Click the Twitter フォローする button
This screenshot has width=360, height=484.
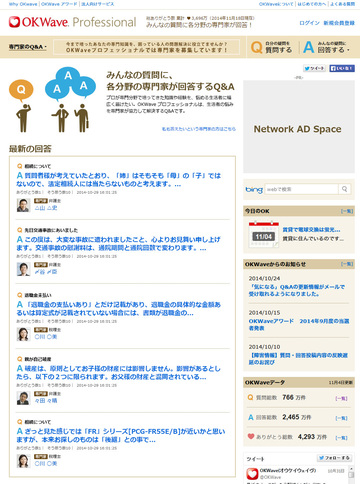point(334,458)
